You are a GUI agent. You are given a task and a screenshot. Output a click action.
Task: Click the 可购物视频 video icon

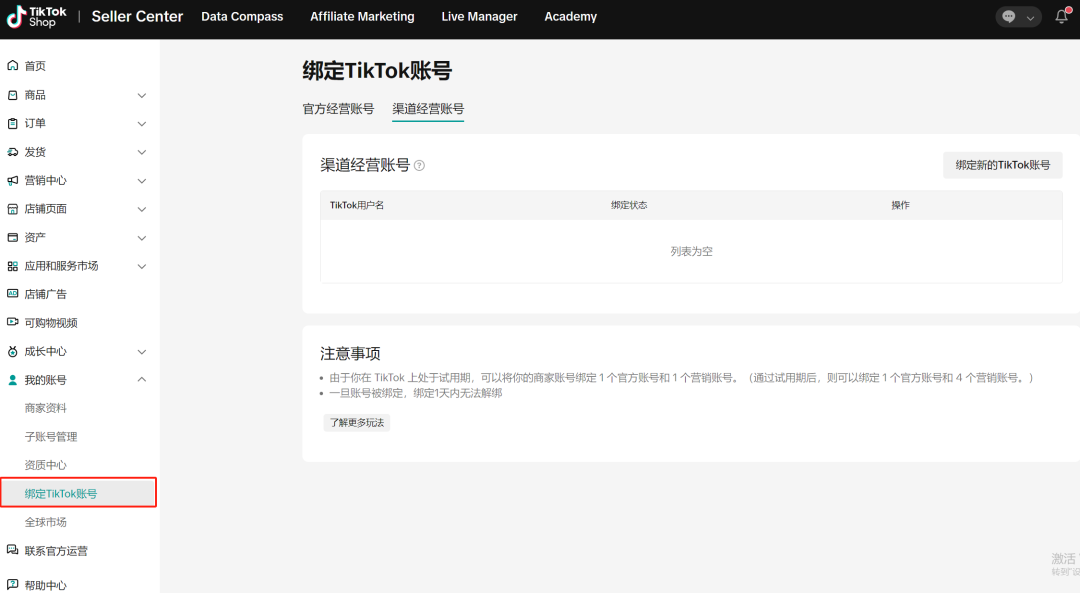click(x=13, y=323)
